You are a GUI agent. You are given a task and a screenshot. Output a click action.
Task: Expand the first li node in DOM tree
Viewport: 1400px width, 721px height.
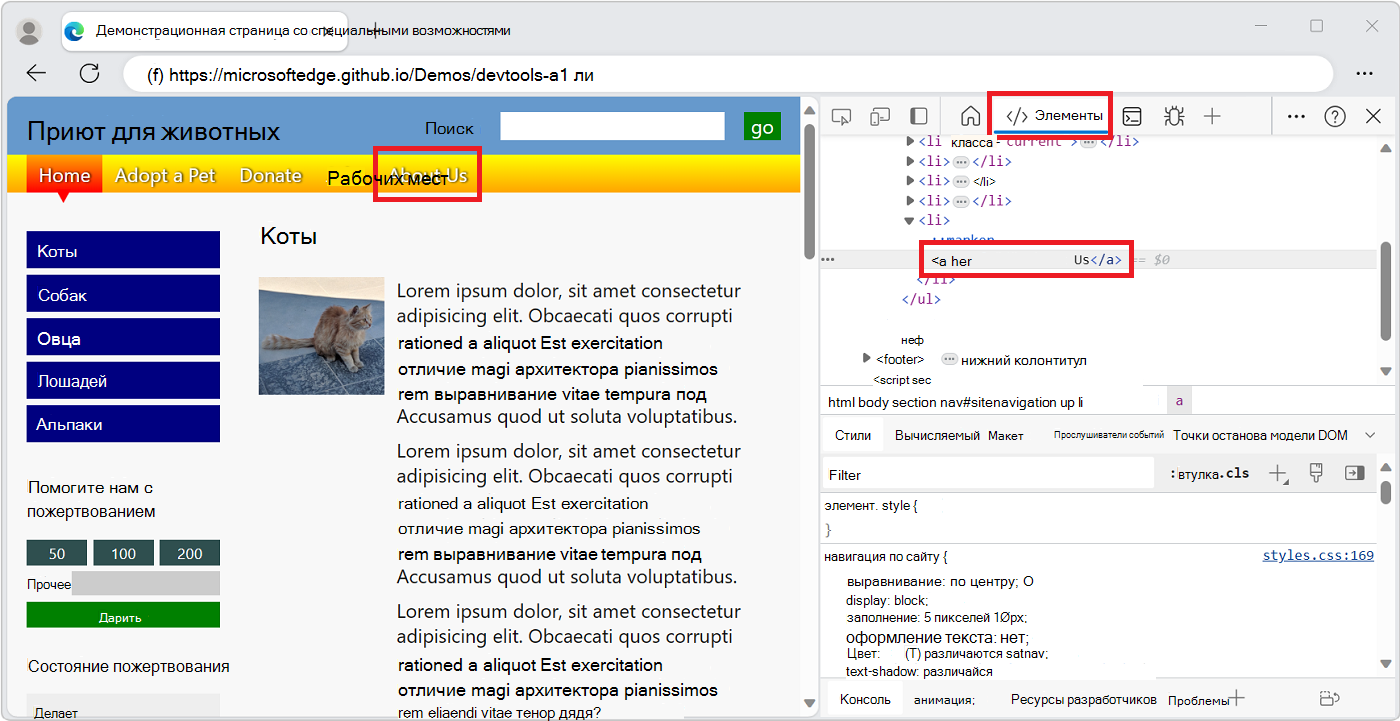point(908,141)
